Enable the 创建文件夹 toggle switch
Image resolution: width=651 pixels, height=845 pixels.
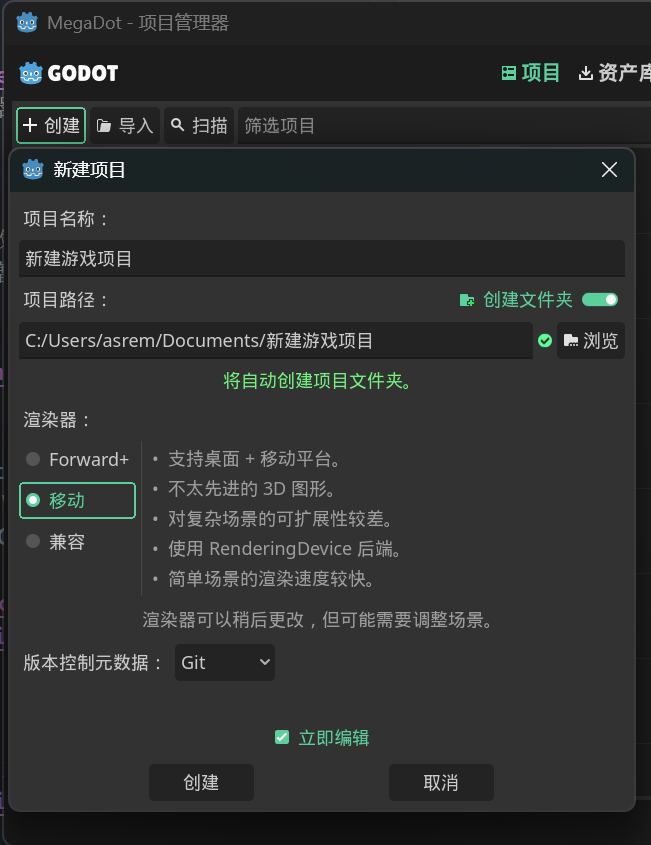click(x=602, y=299)
